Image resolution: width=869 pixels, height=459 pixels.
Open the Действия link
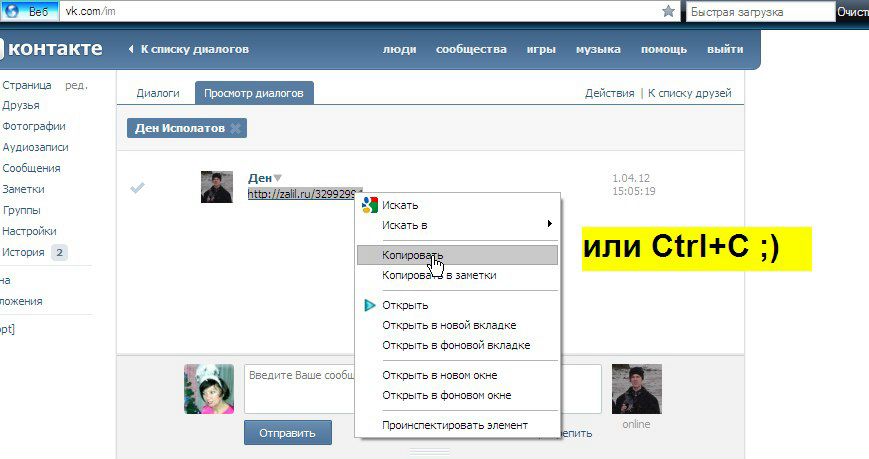(x=609, y=93)
